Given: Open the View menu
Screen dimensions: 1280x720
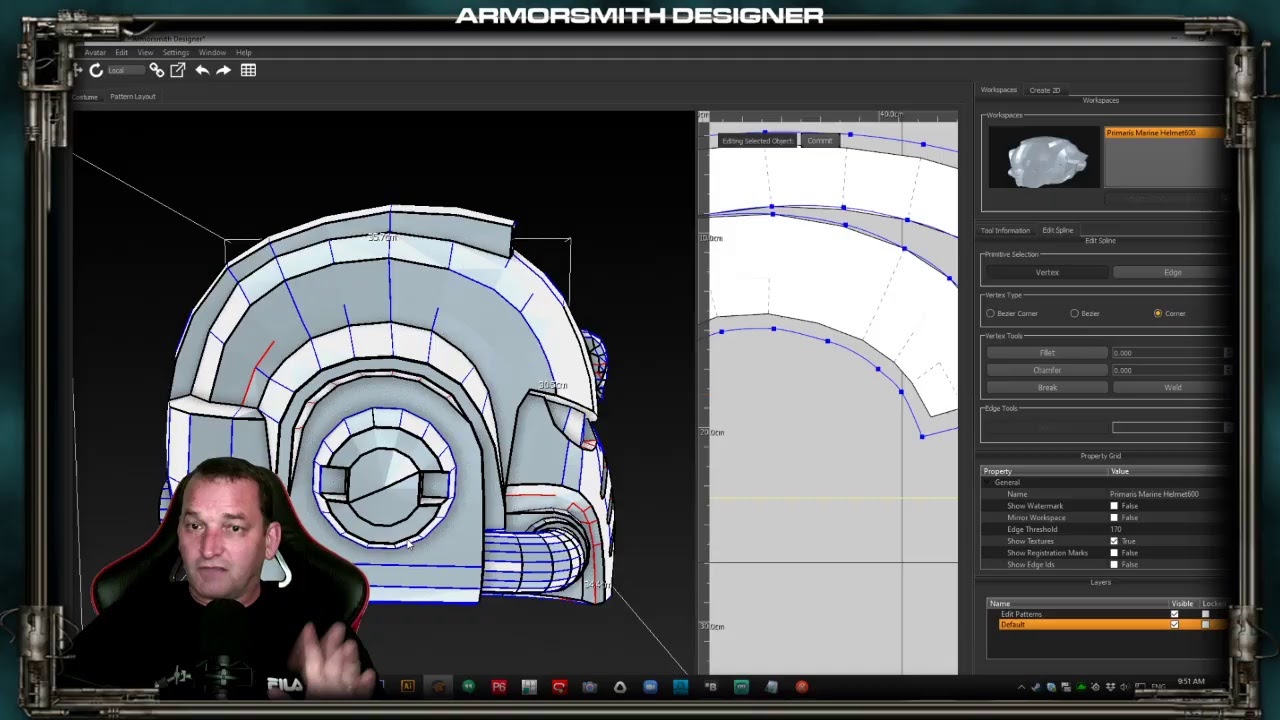Looking at the screenshot, I should tap(145, 52).
